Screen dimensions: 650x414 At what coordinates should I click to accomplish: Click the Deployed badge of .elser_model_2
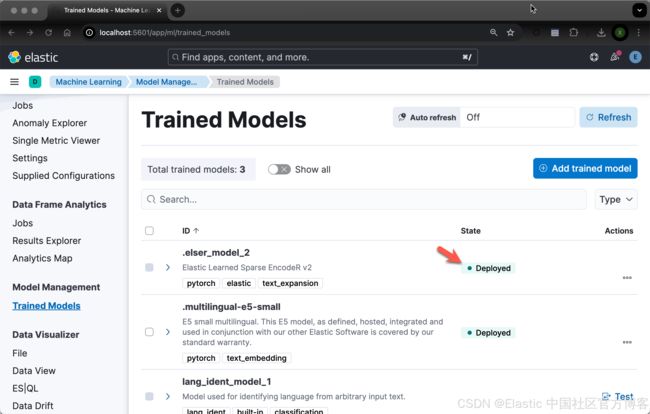tap(488, 268)
